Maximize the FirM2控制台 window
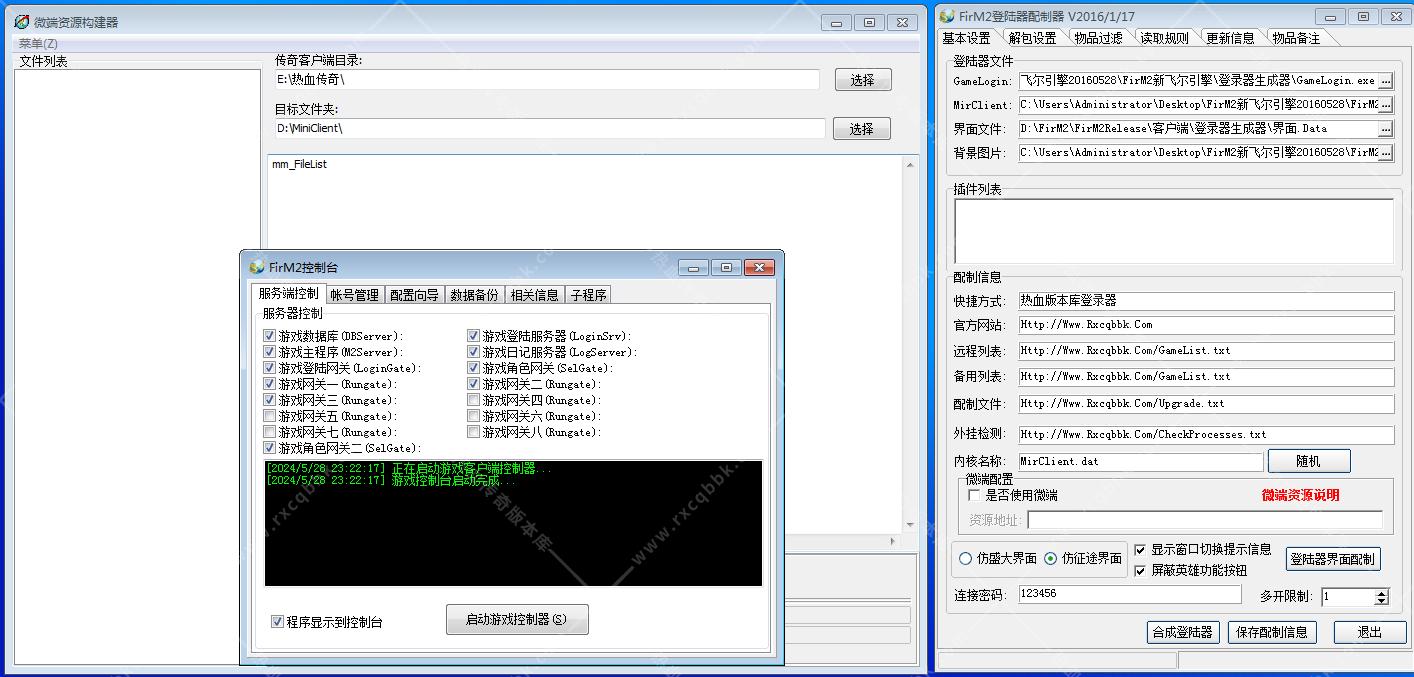This screenshot has height=677, width=1414. pos(726,267)
